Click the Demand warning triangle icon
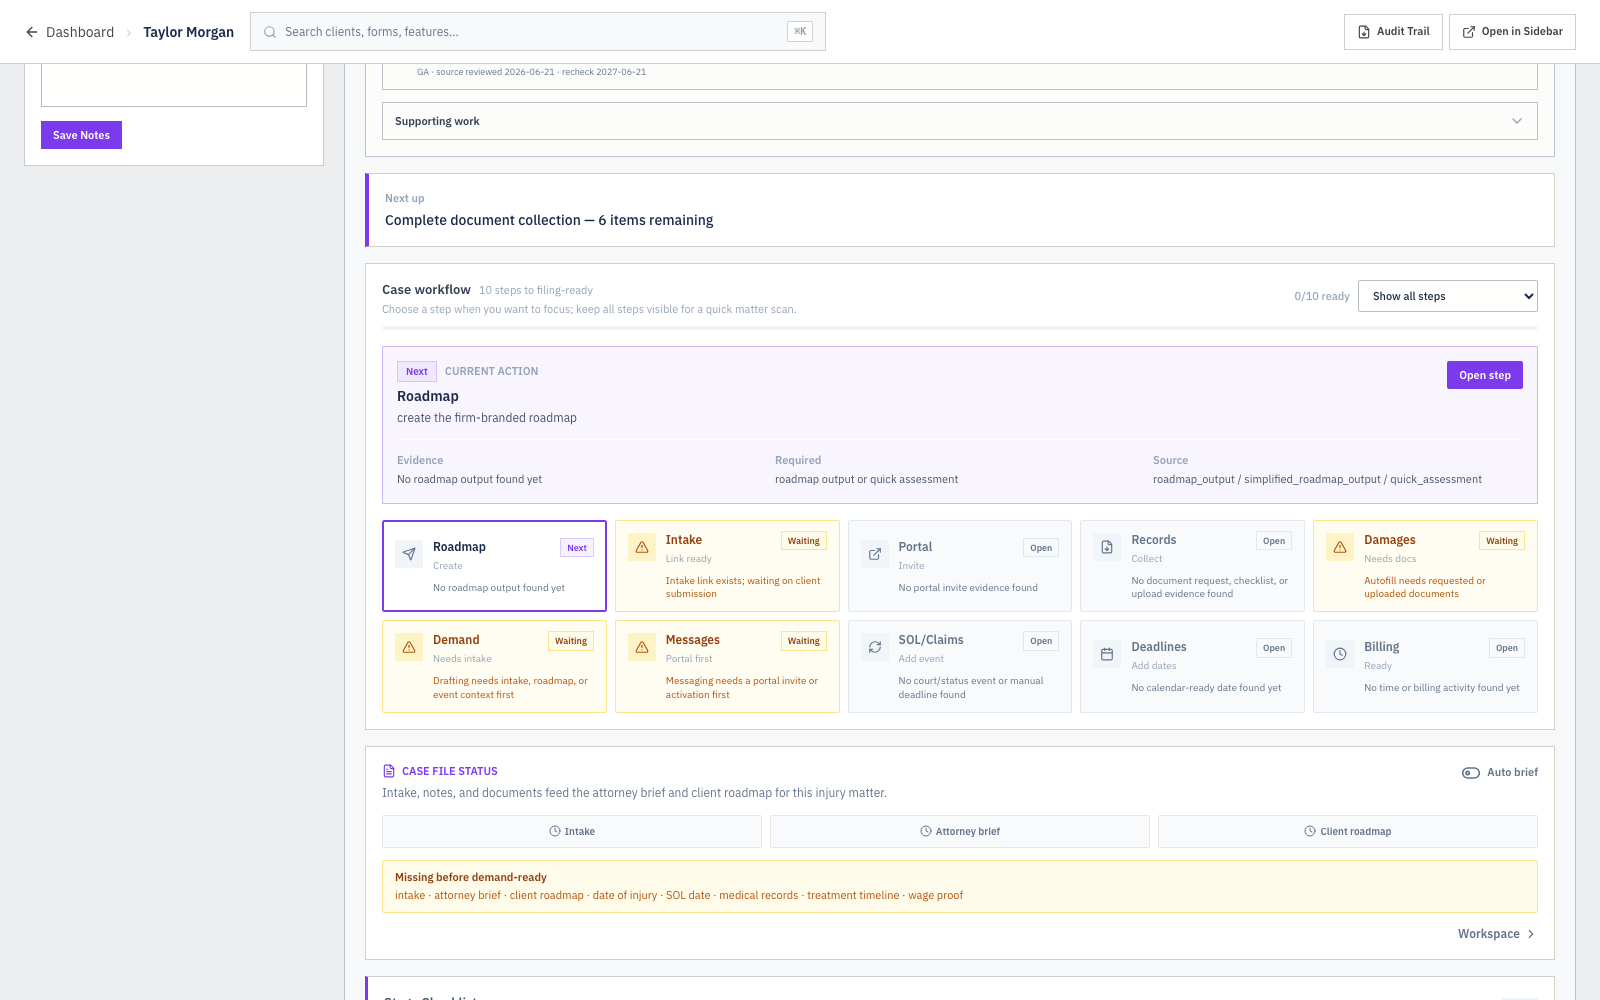The image size is (1600, 1000). [409, 647]
